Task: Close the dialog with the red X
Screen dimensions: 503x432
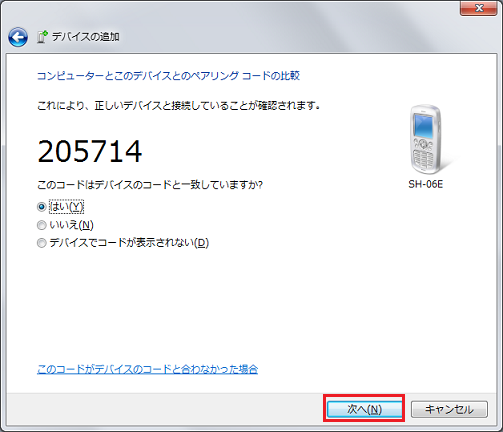Action: 478,8
